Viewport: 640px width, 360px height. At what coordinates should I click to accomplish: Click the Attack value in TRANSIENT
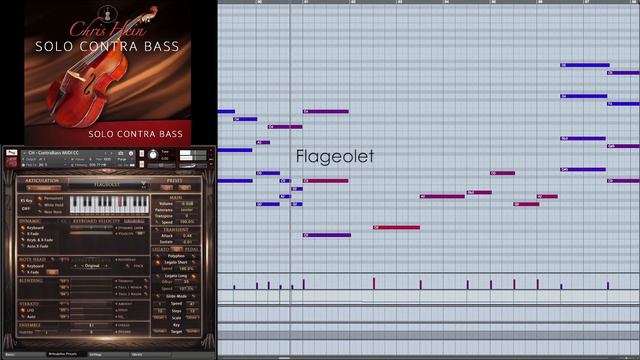pyautogui.click(x=187, y=236)
